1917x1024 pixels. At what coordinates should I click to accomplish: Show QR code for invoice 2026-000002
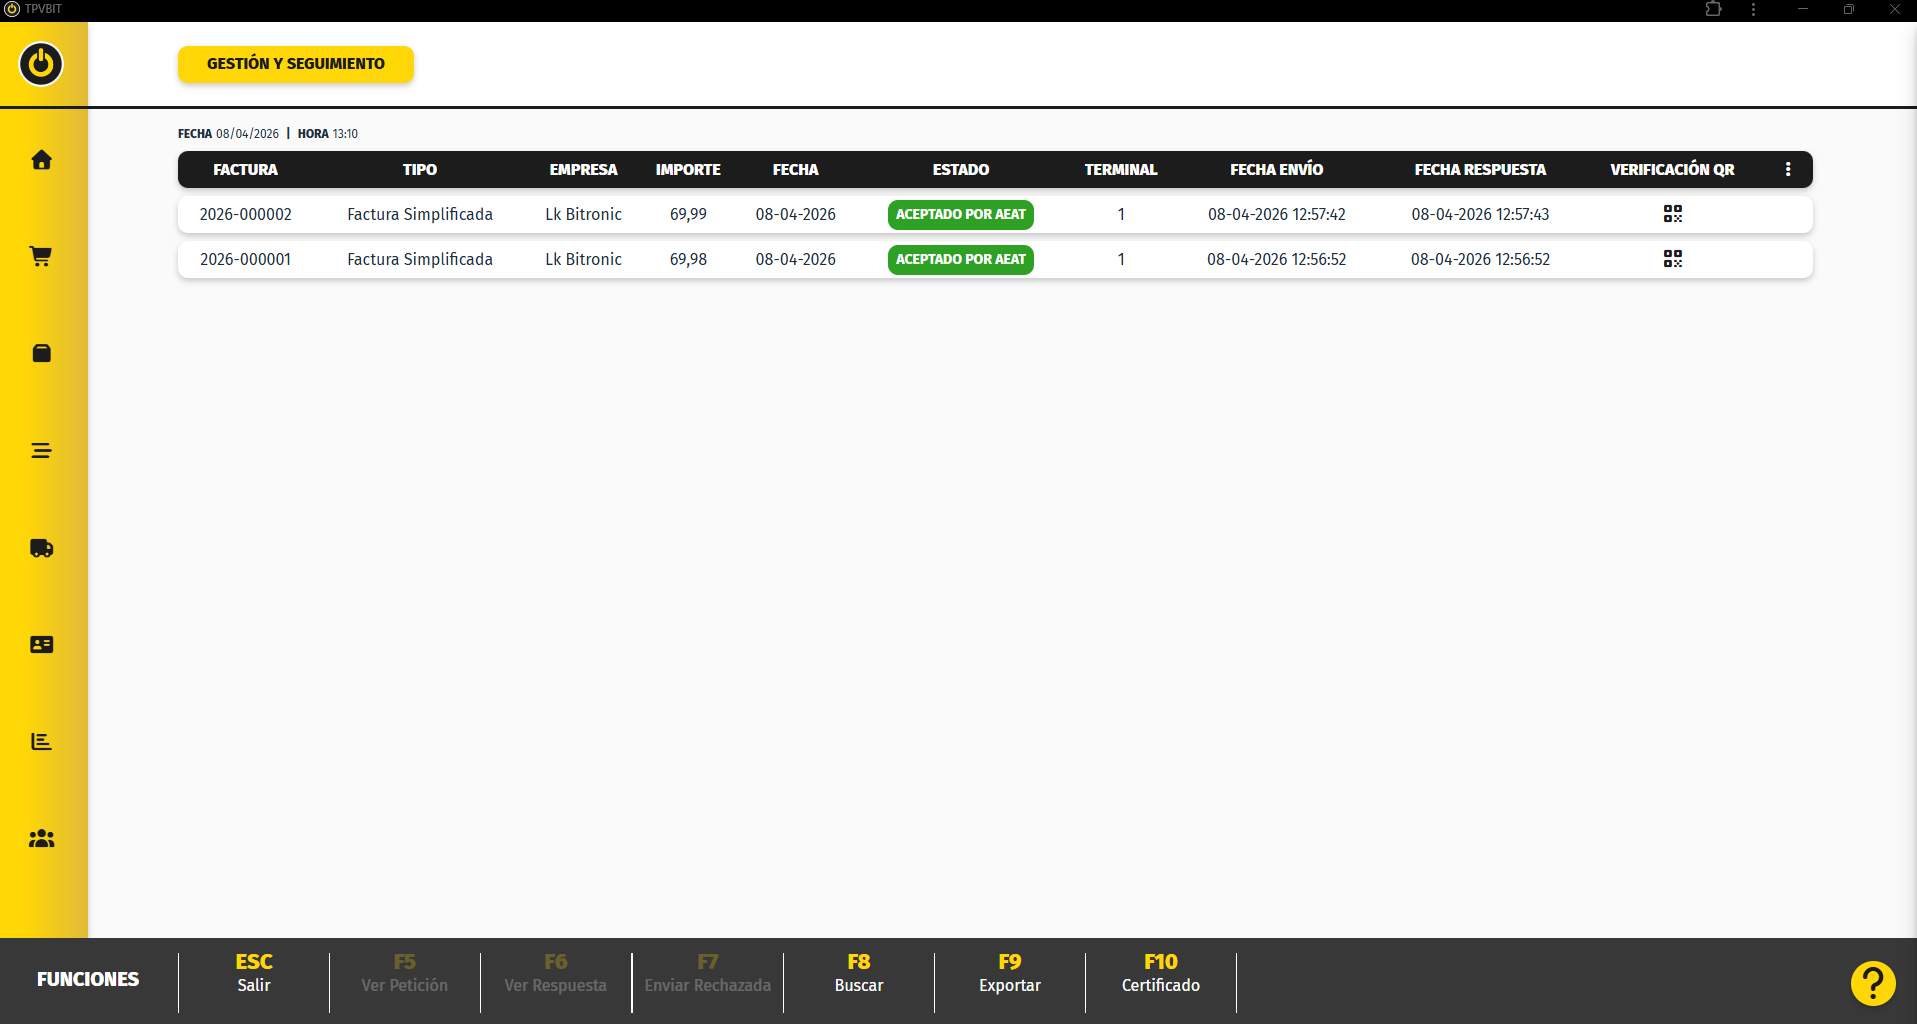1672,214
